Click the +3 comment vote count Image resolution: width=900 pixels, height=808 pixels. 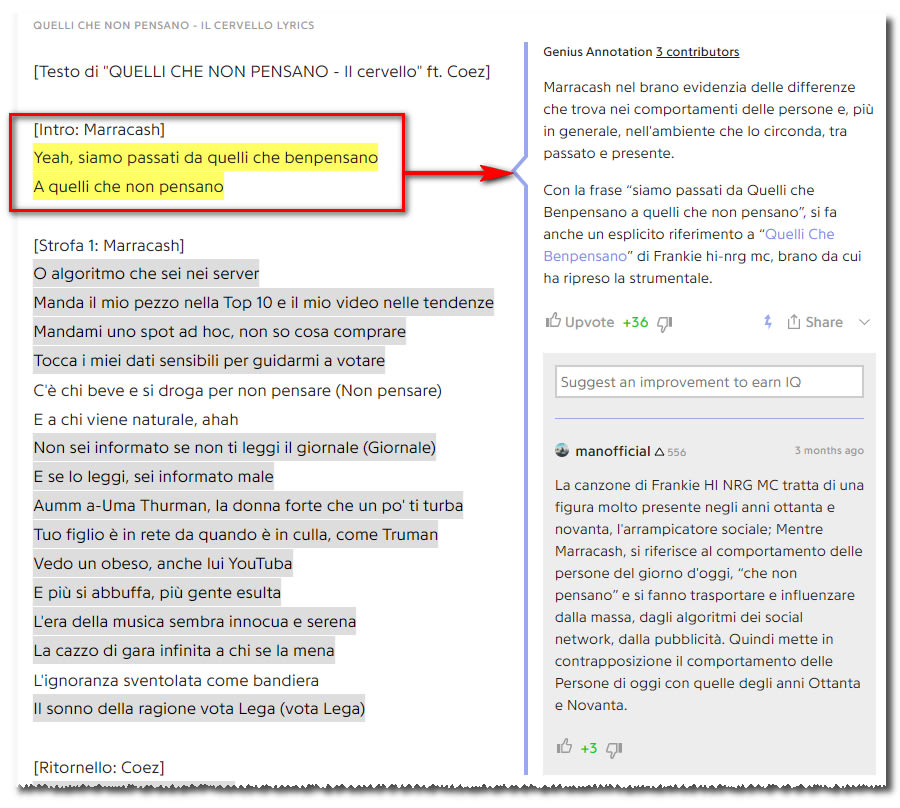coord(588,748)
